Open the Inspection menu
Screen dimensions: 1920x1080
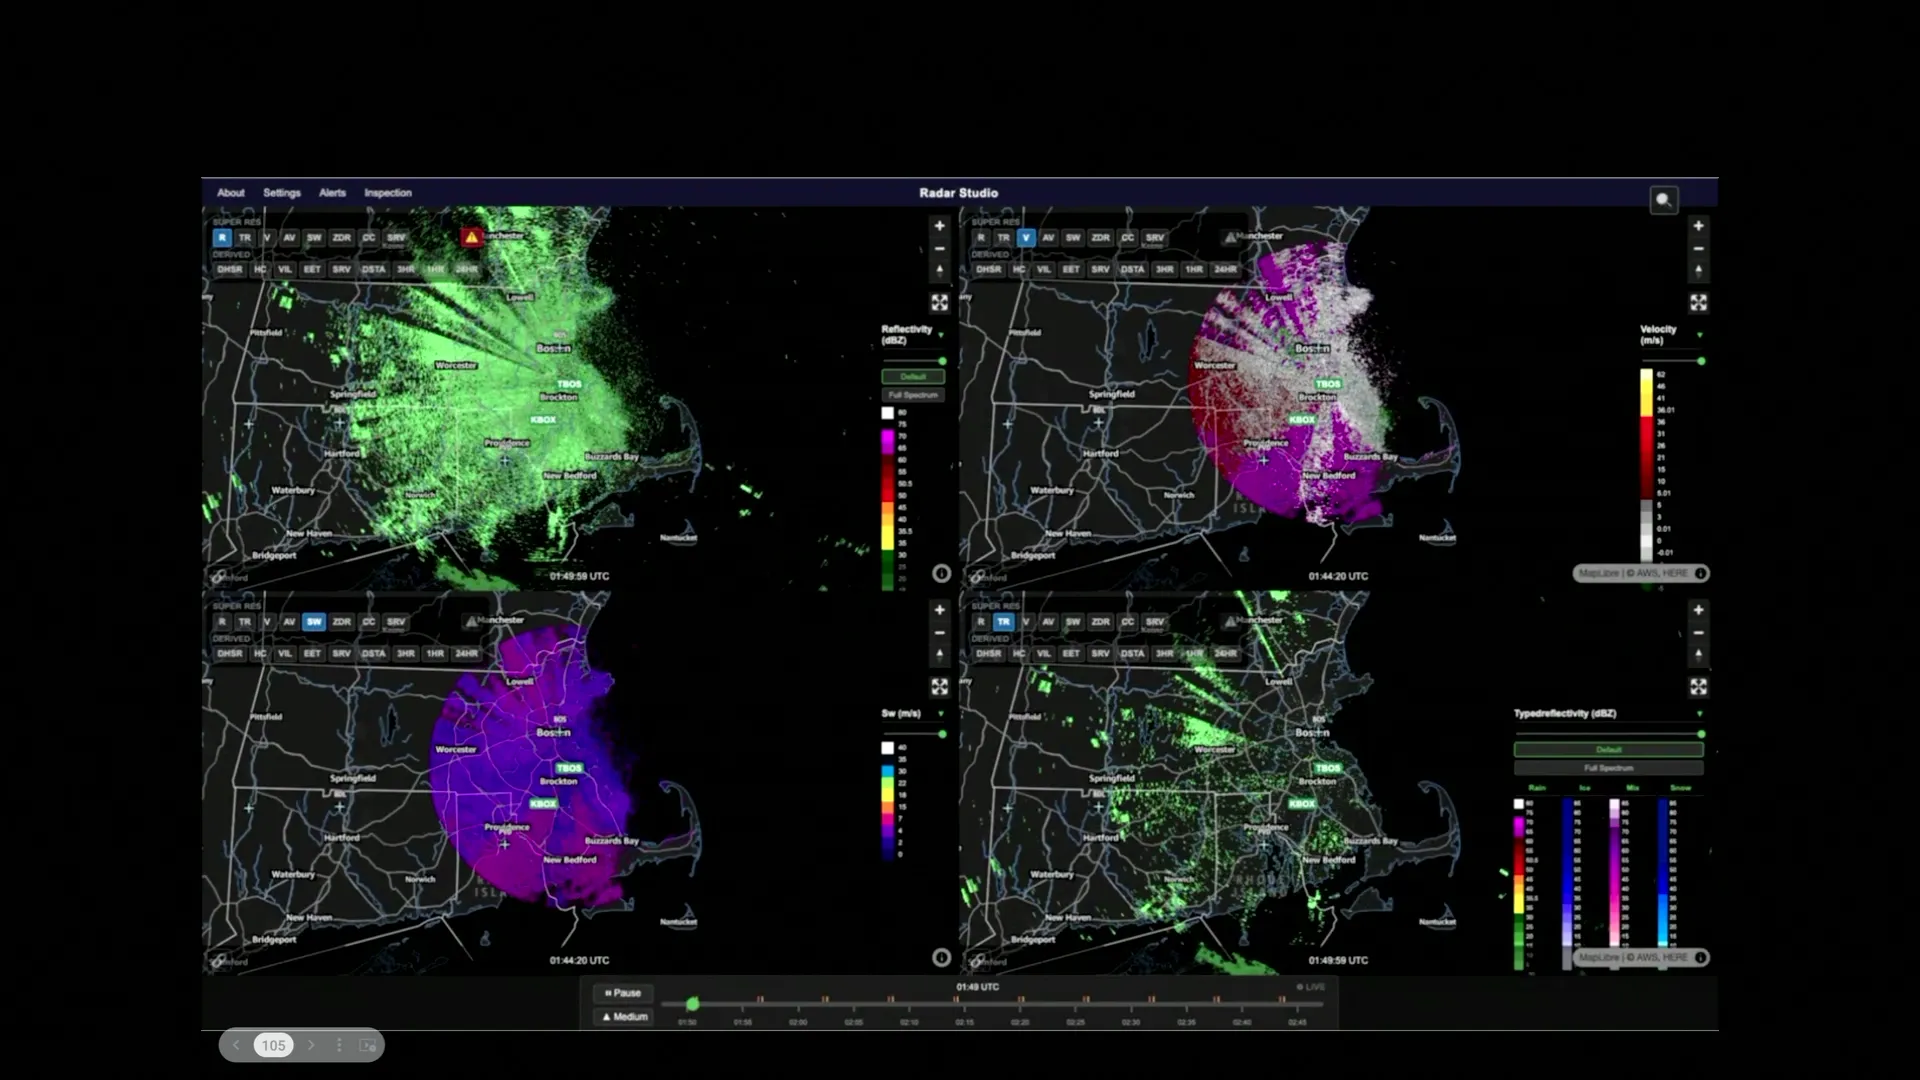click(x=388, y=193)
